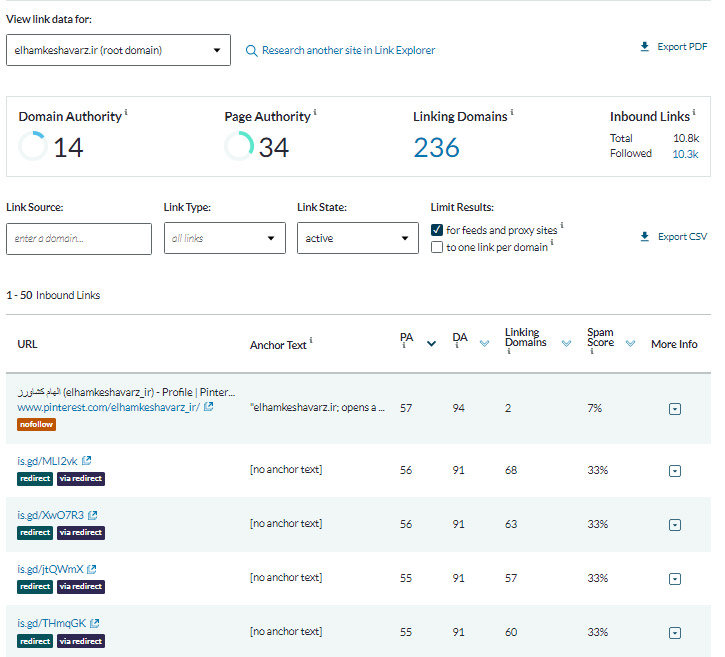The image size is (725, 657).
Task: Click the Link Source domain input field
Action: [78, 239]
